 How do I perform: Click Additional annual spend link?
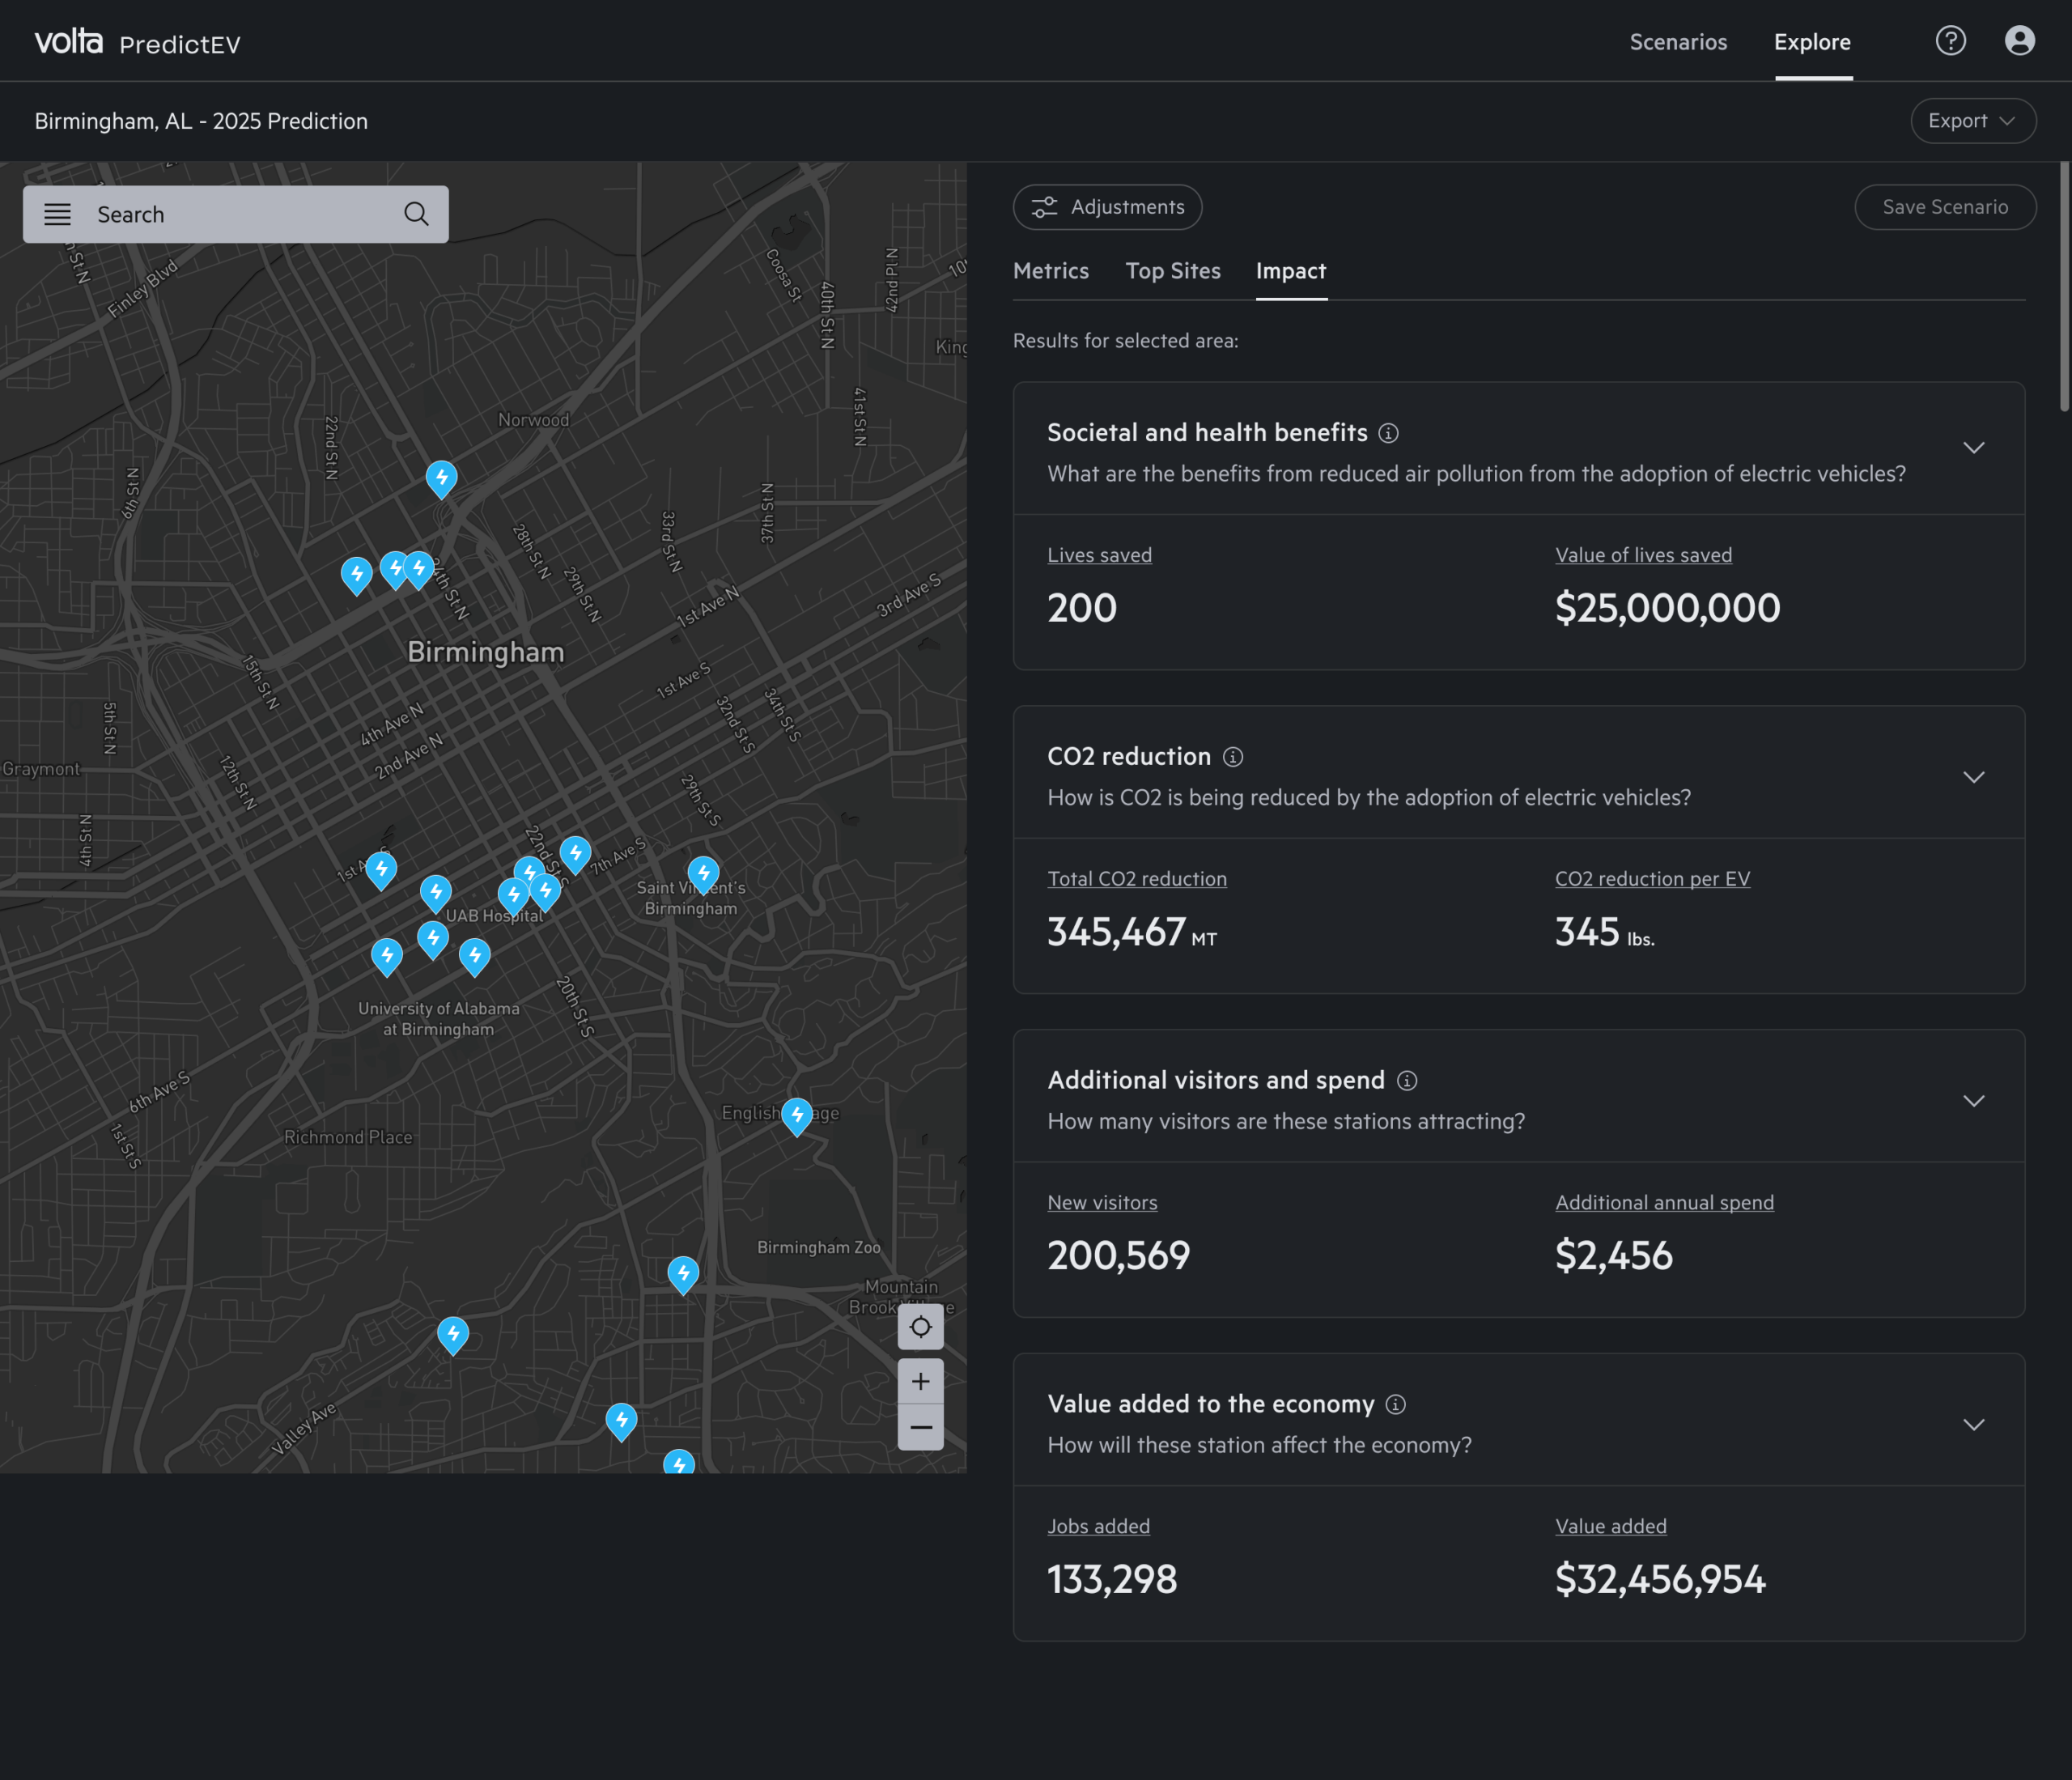coord(1664,1203)
